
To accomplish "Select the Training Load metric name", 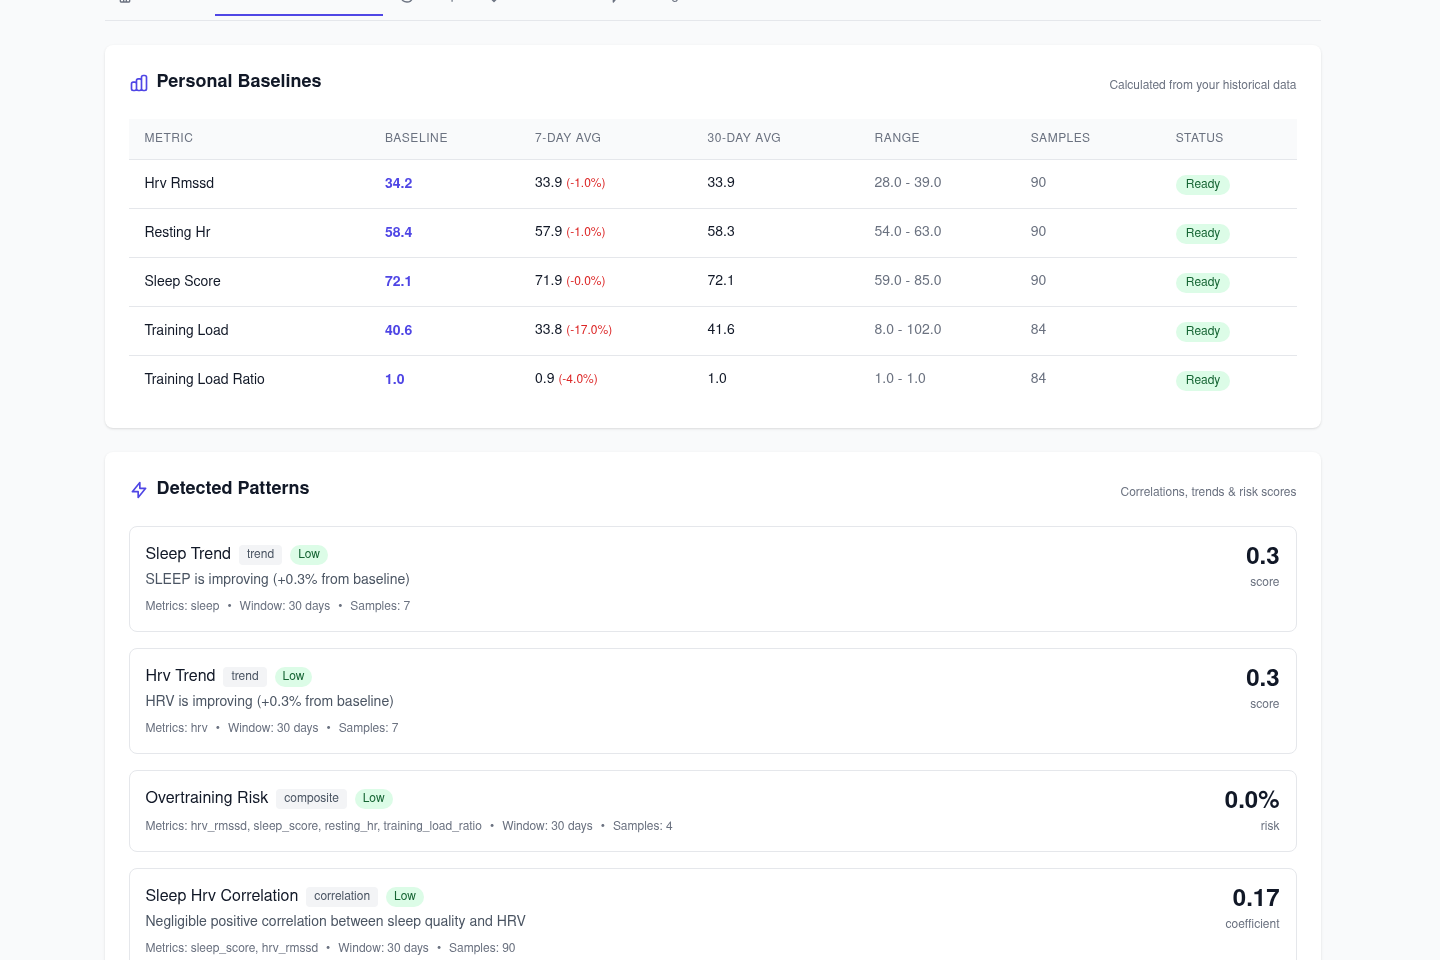I will point(186,330).
